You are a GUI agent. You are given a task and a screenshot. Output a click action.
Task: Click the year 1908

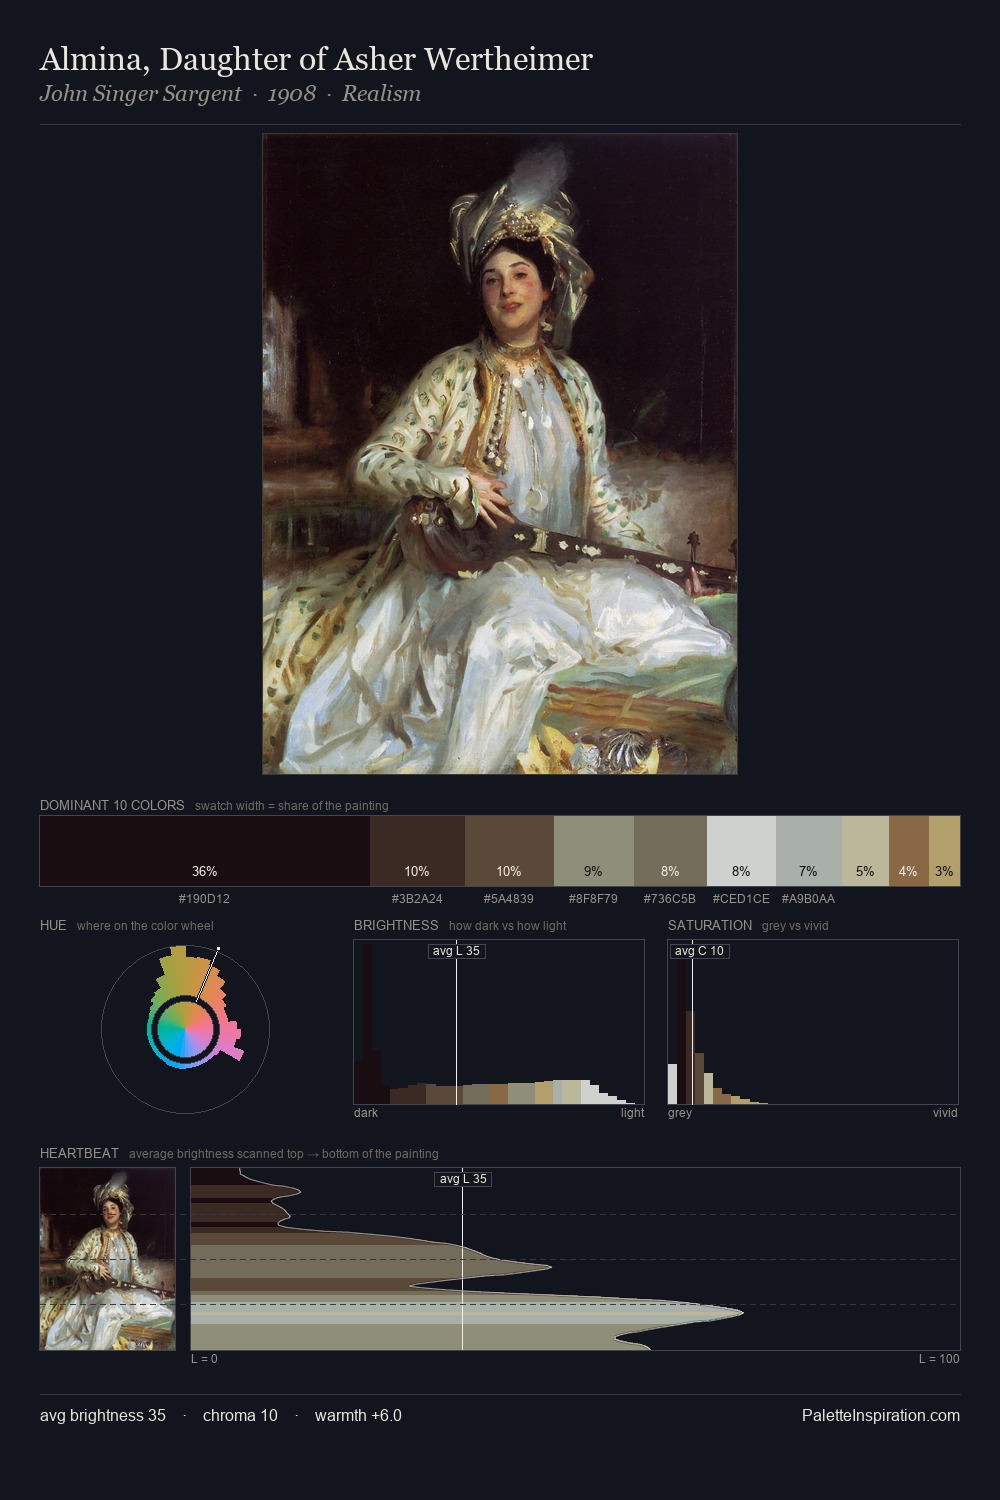[x=292, y=94]
